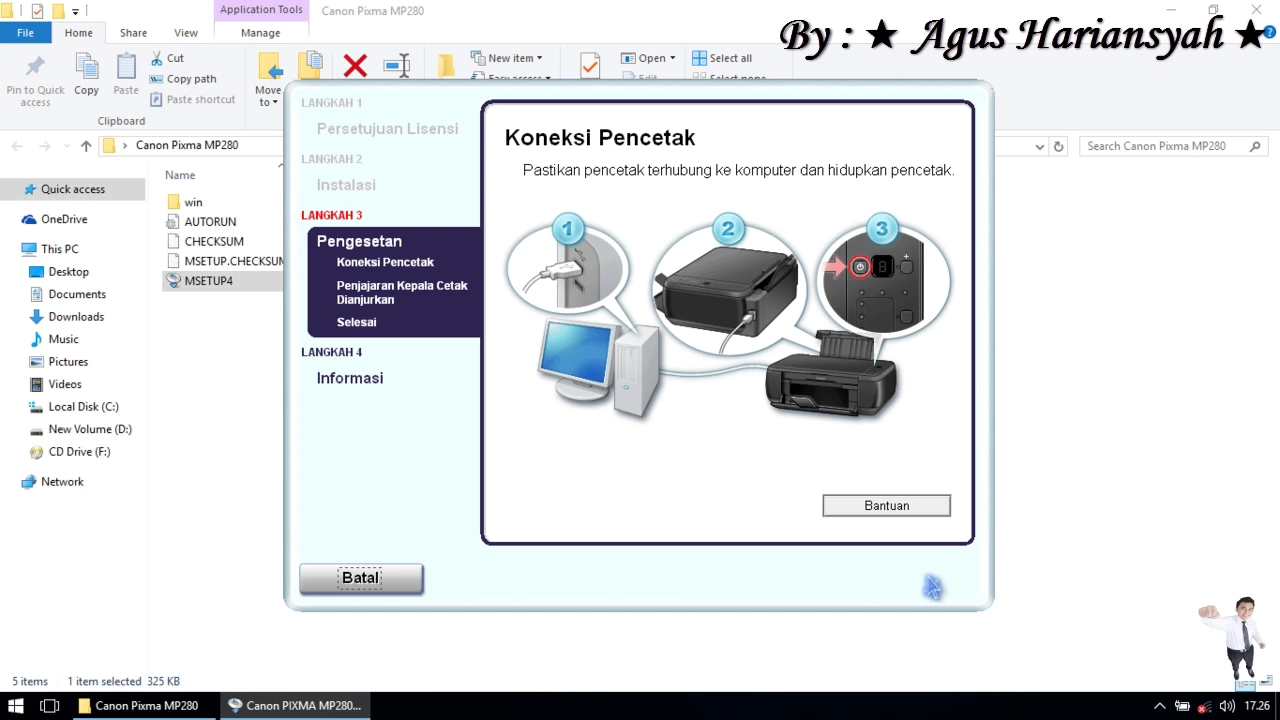Select the win folder

click(193, 202)
